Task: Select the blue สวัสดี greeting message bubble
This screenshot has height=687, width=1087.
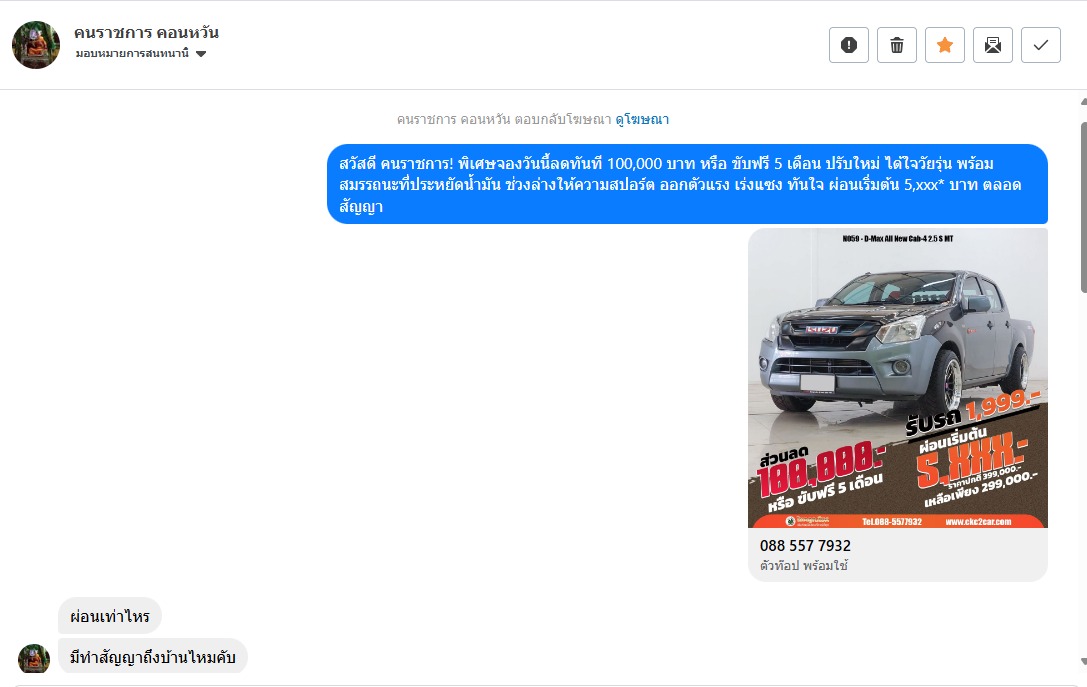Action: [x=687, y=184]
